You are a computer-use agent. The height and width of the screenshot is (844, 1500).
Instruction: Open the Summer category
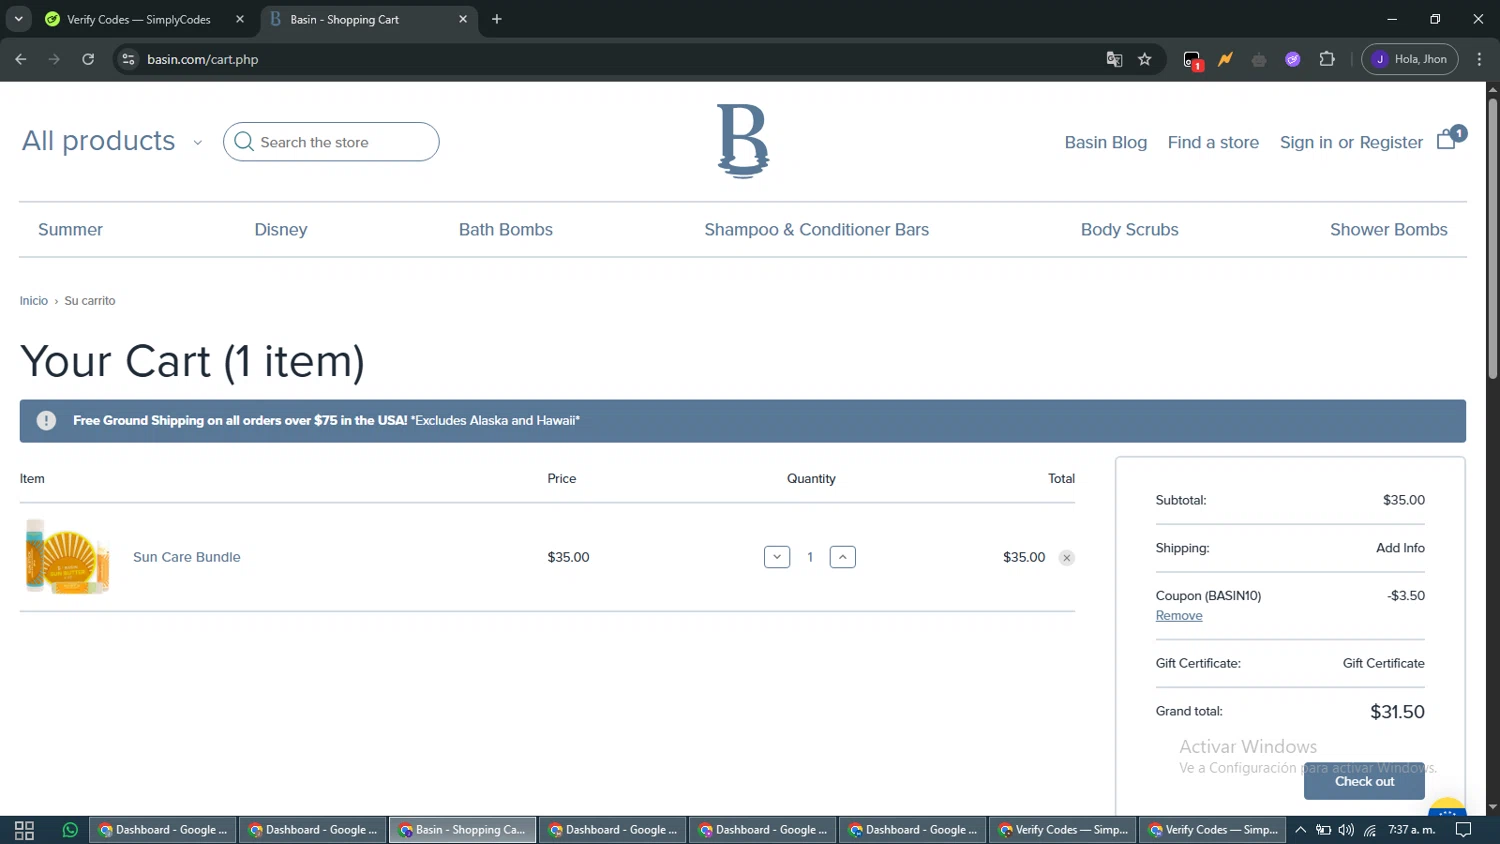tap(70, 230)
